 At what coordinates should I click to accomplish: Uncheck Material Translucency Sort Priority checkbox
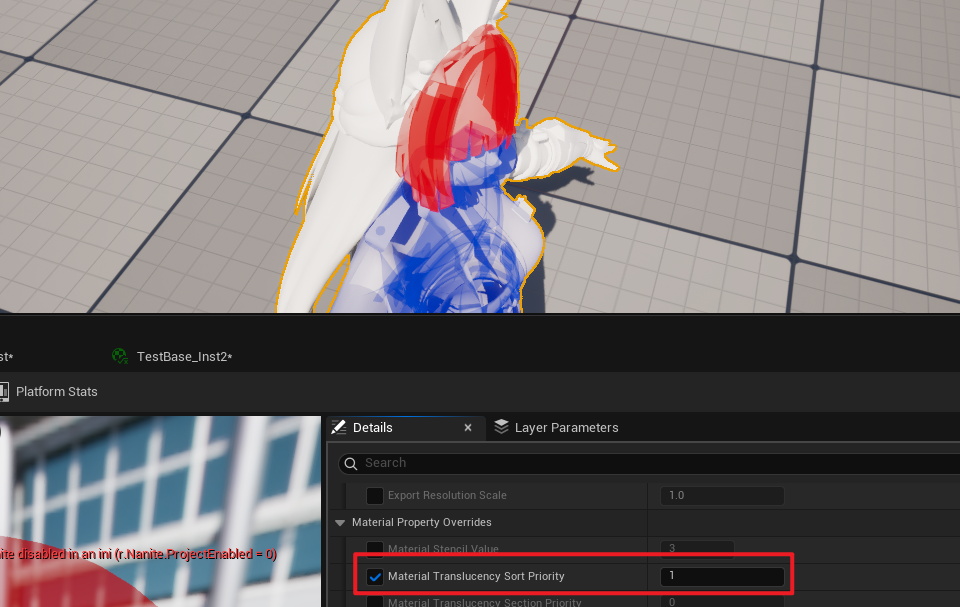click(375, 577)
